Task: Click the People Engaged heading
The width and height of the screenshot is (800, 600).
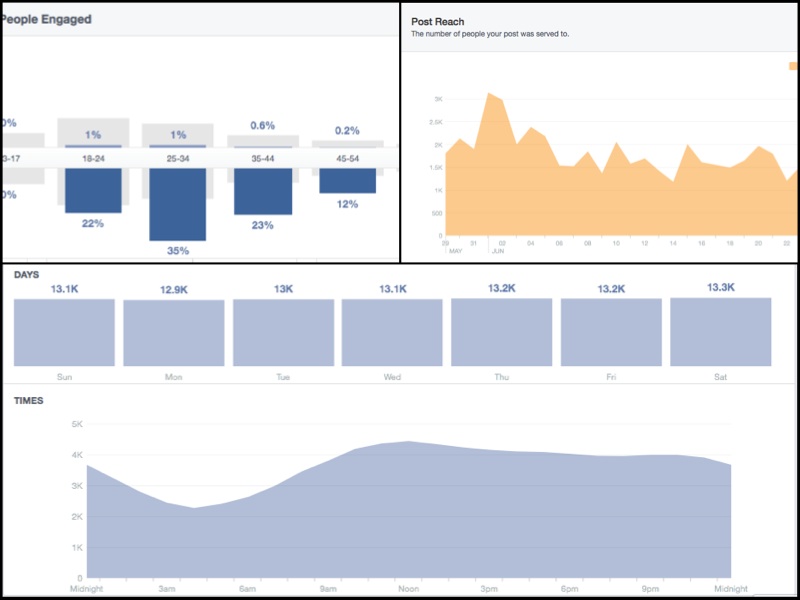Action: (x=46, y=19)
